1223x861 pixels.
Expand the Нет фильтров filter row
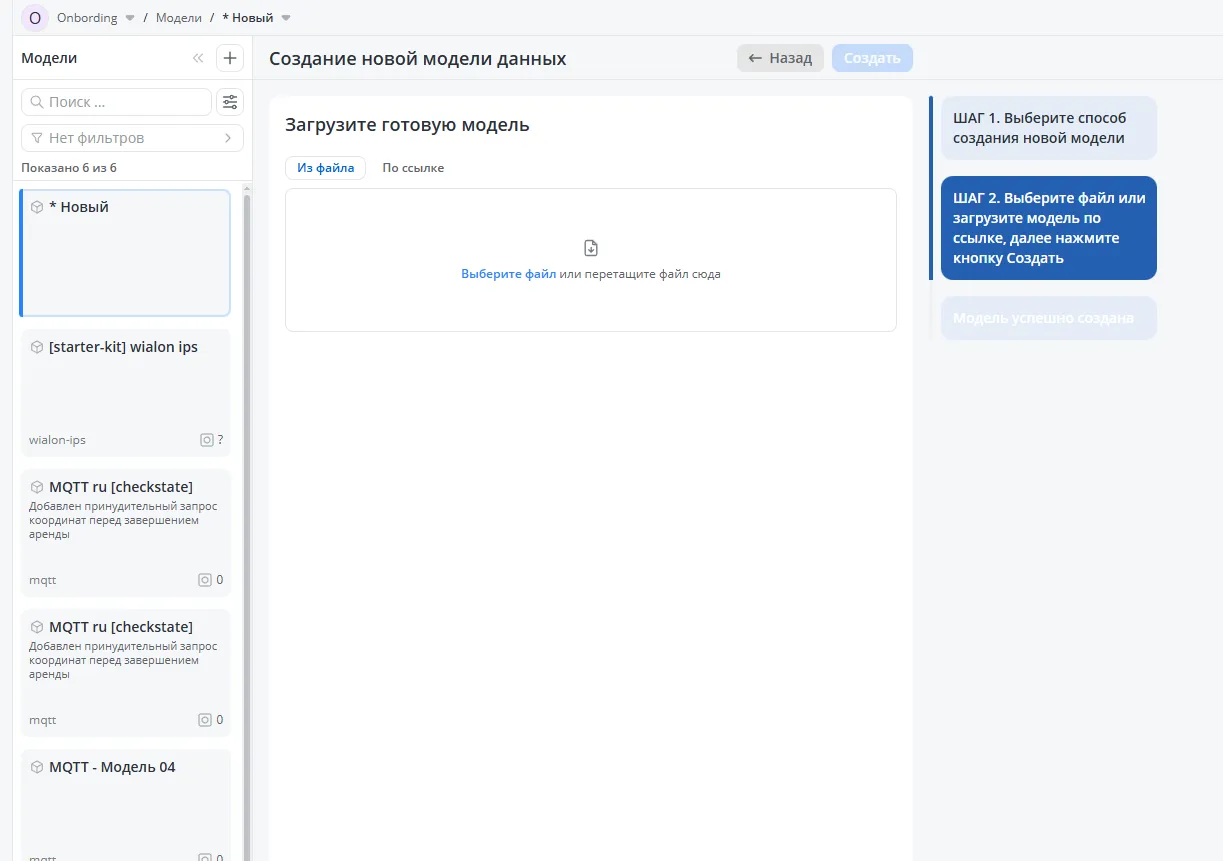[x=132, y=138]
